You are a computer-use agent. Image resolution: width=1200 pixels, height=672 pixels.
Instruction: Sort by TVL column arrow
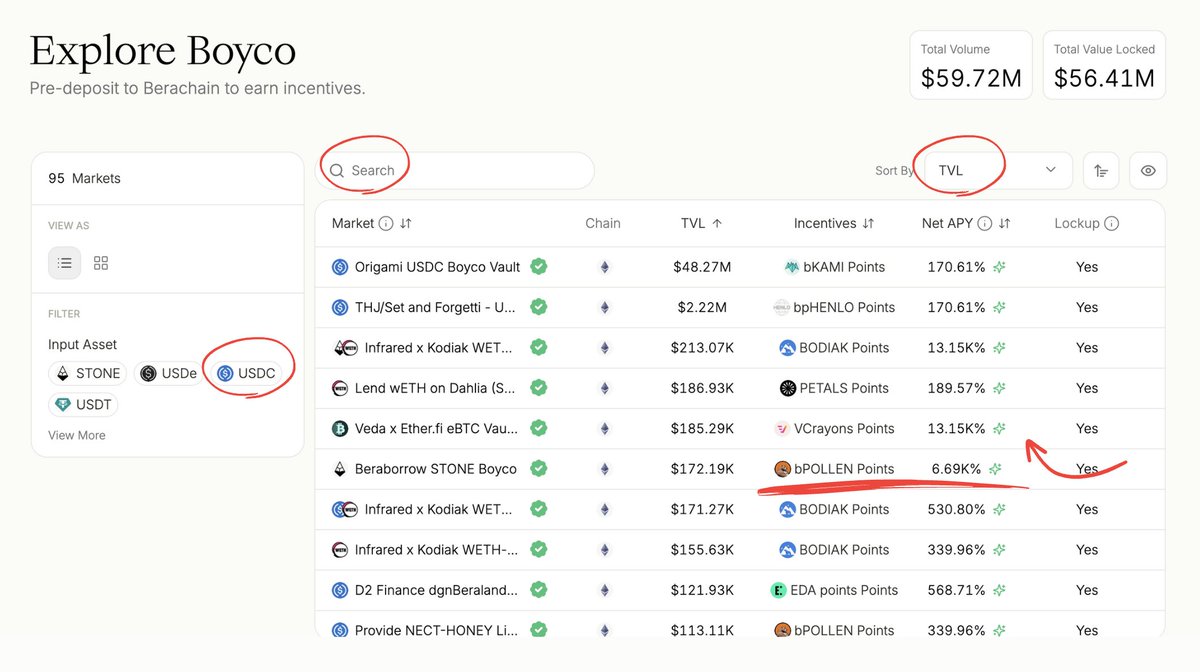click(717, 224)
